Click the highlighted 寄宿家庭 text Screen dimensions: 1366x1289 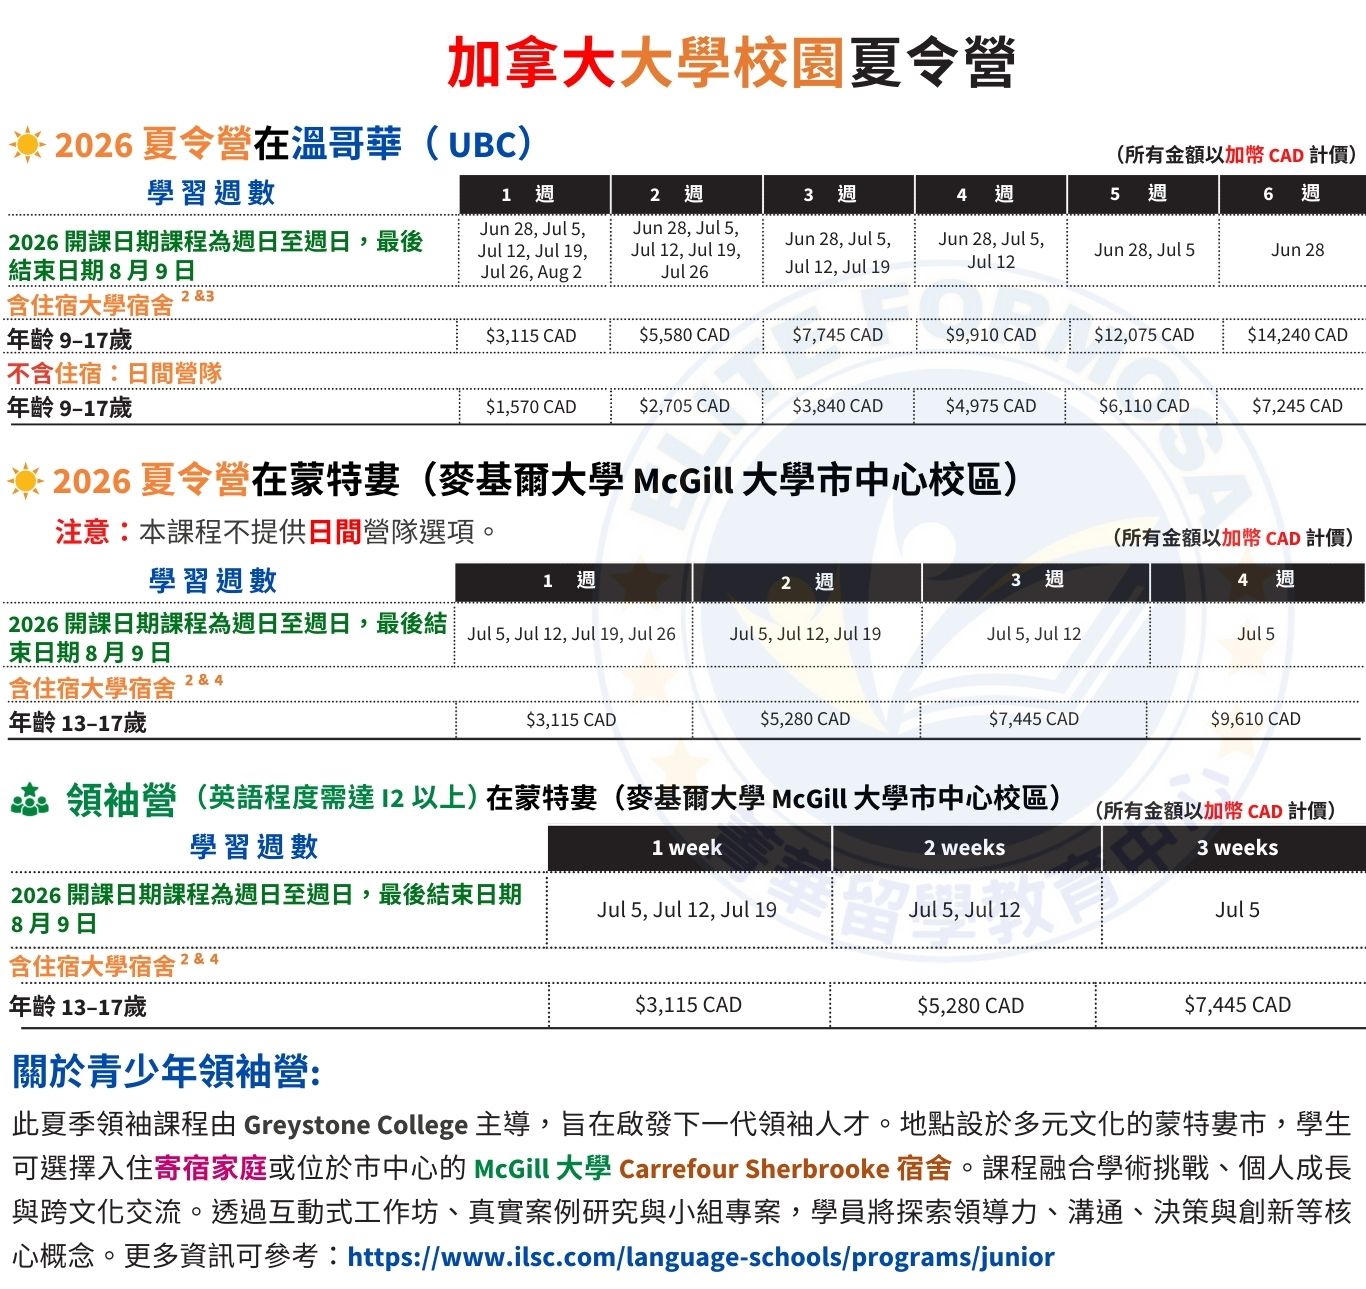[x=210, y=1168]
